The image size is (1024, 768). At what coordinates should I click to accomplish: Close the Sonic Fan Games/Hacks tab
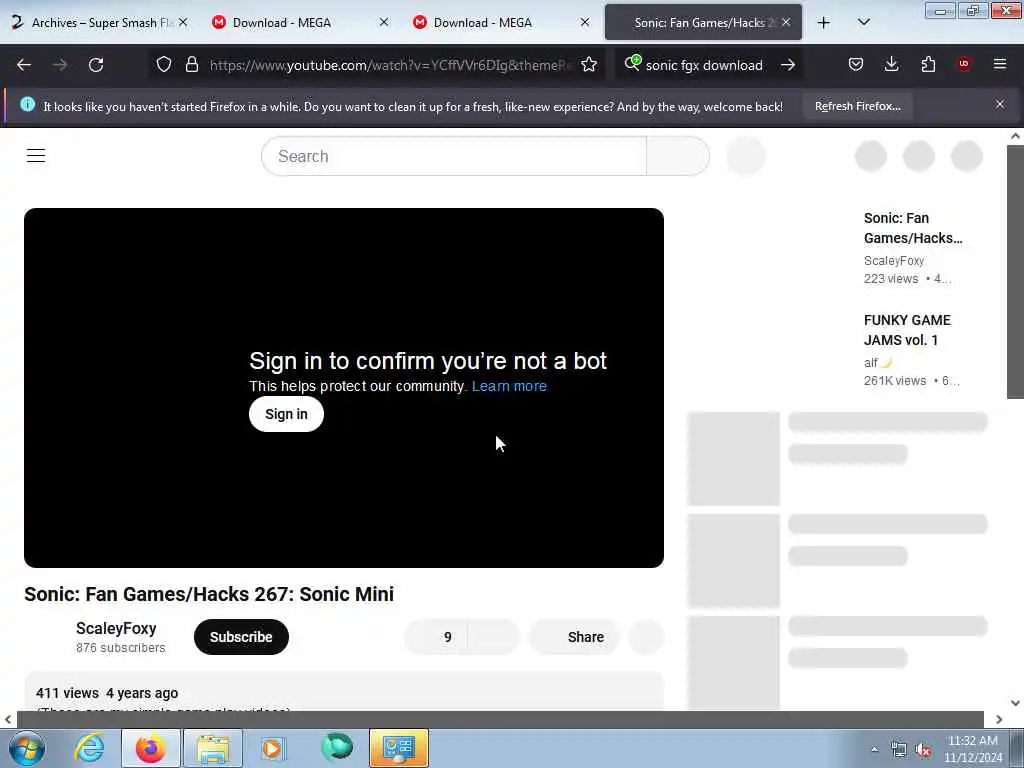(786, 22)
